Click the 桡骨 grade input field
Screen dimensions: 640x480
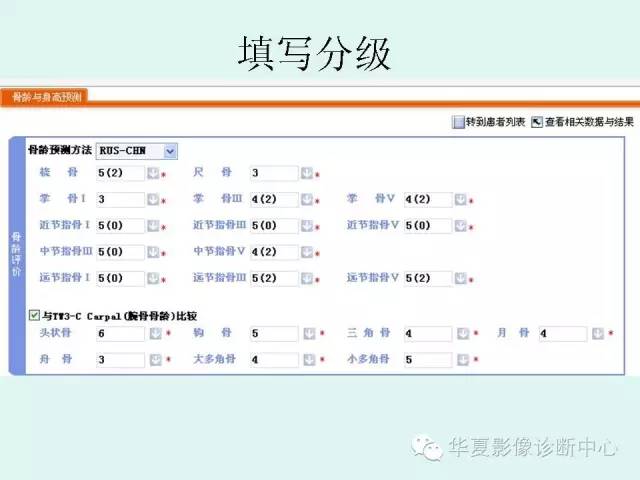click(x=120, y=173)
